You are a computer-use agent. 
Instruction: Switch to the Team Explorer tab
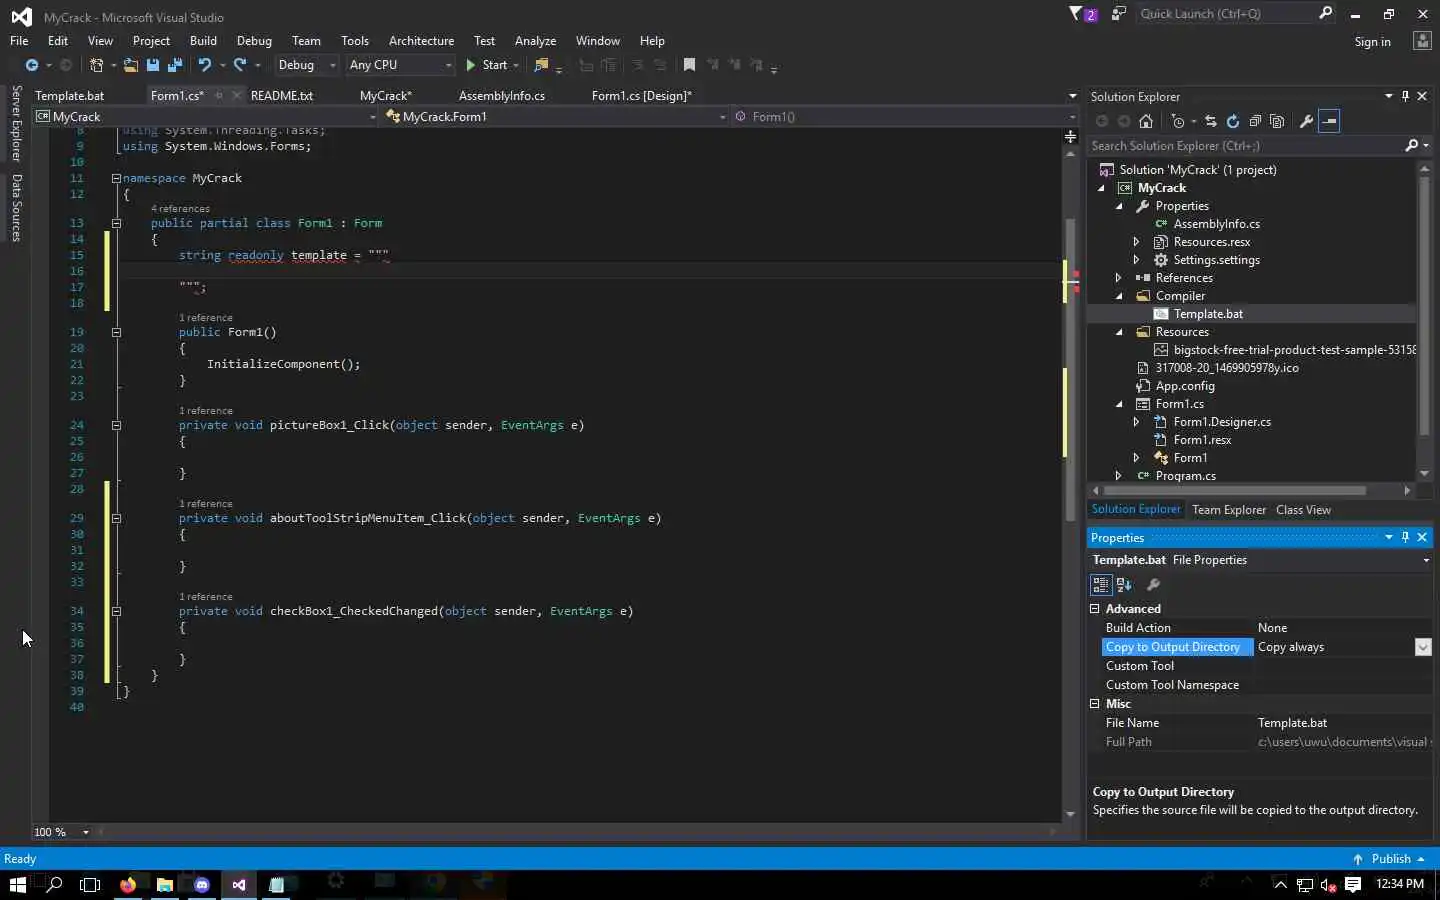pyautogui.click(x=1229, y=510)
